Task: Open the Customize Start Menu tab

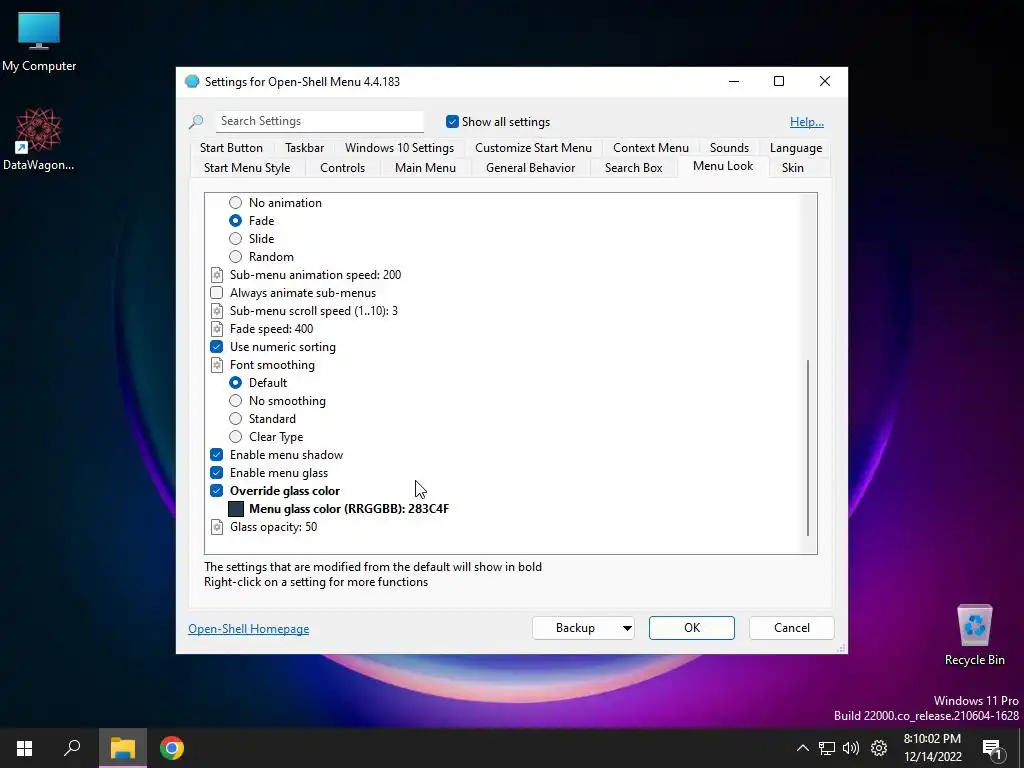Action: click(x=533, y=148)
